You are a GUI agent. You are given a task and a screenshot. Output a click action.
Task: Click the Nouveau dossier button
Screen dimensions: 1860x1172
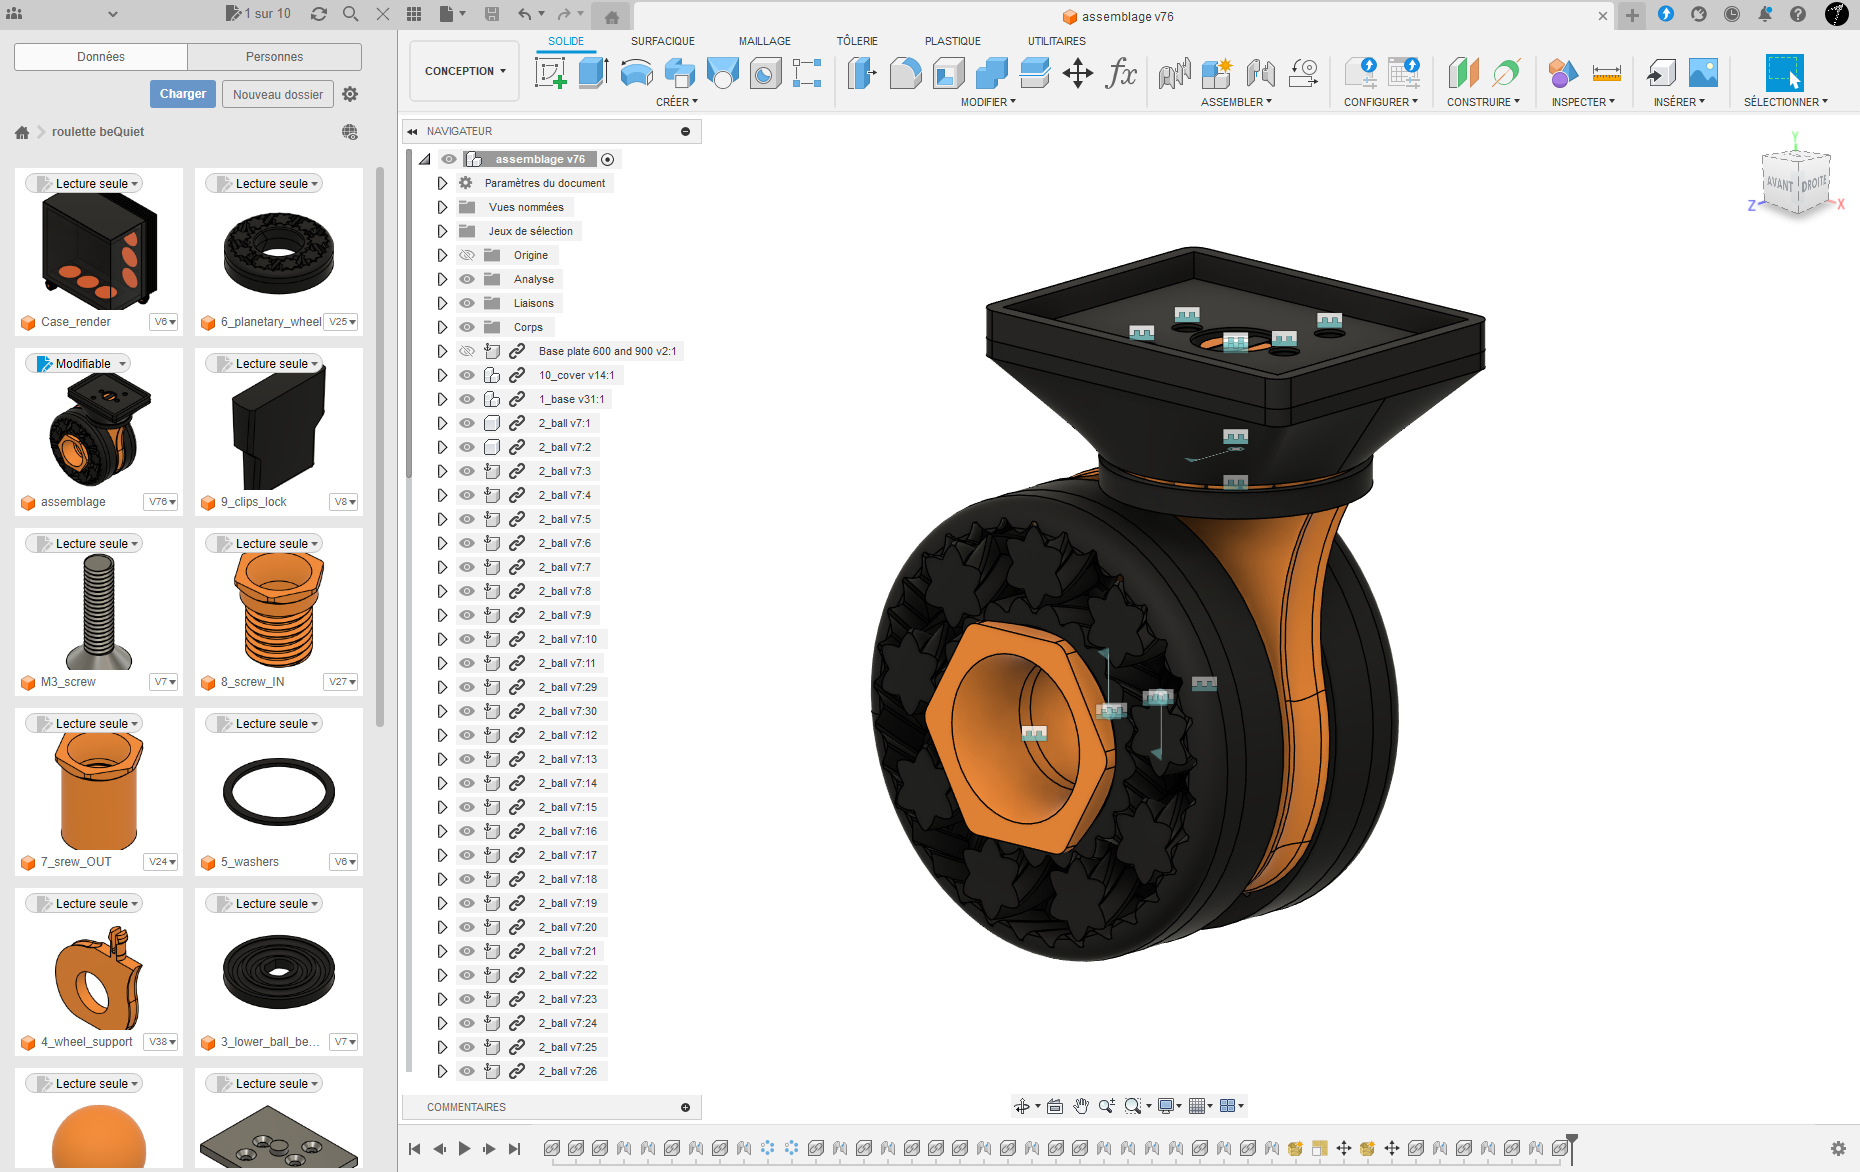[x=278, y=94]
